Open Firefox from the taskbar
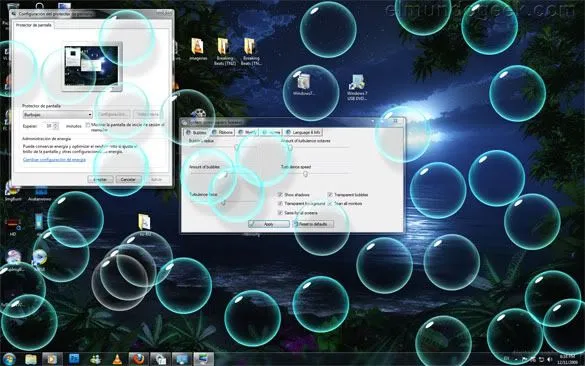Viewport: 585px width, 366px height. point(139,359)
